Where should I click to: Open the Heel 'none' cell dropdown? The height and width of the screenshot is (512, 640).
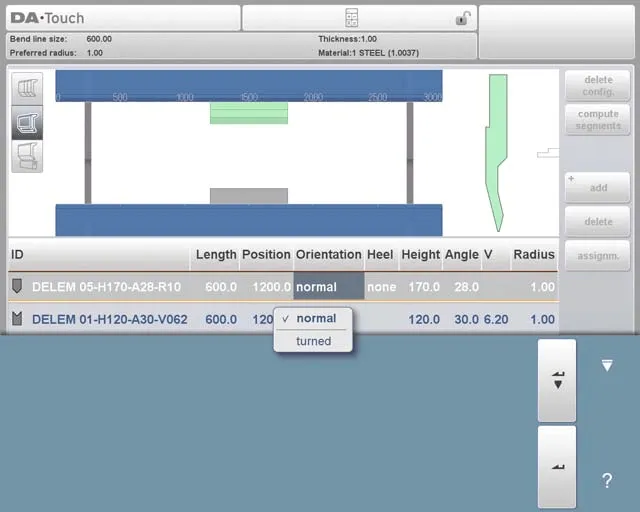(381, 286)
